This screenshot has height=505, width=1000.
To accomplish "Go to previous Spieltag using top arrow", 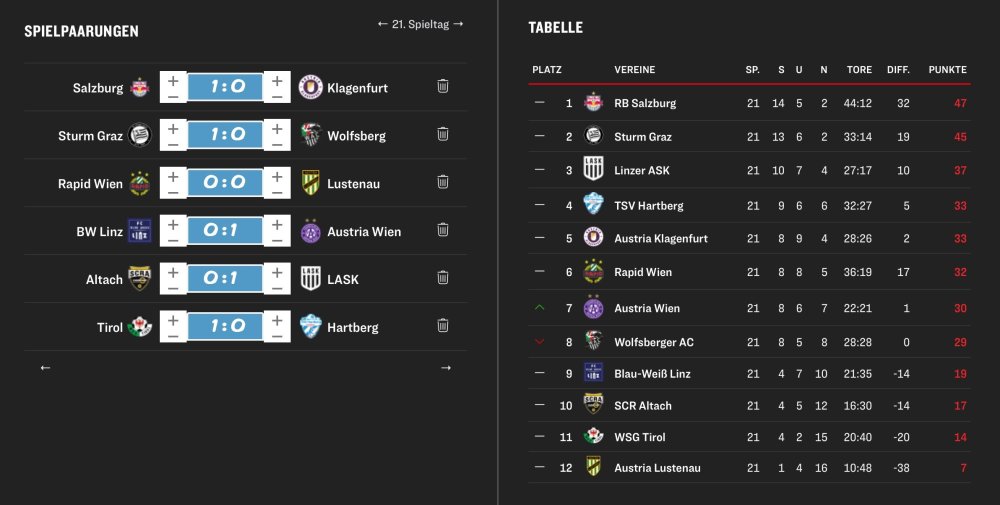I will click(x=382, y=24).
